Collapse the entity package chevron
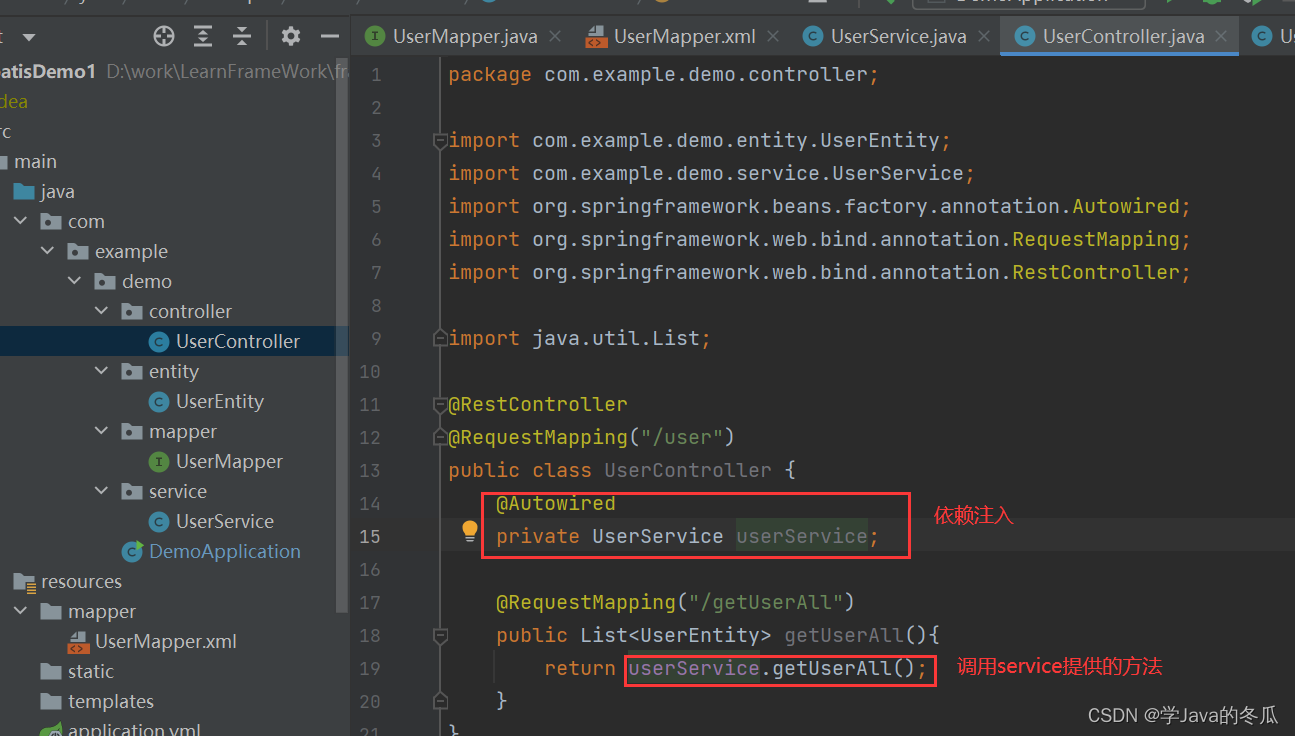The image size is (1295, 736). pos(101,371)
